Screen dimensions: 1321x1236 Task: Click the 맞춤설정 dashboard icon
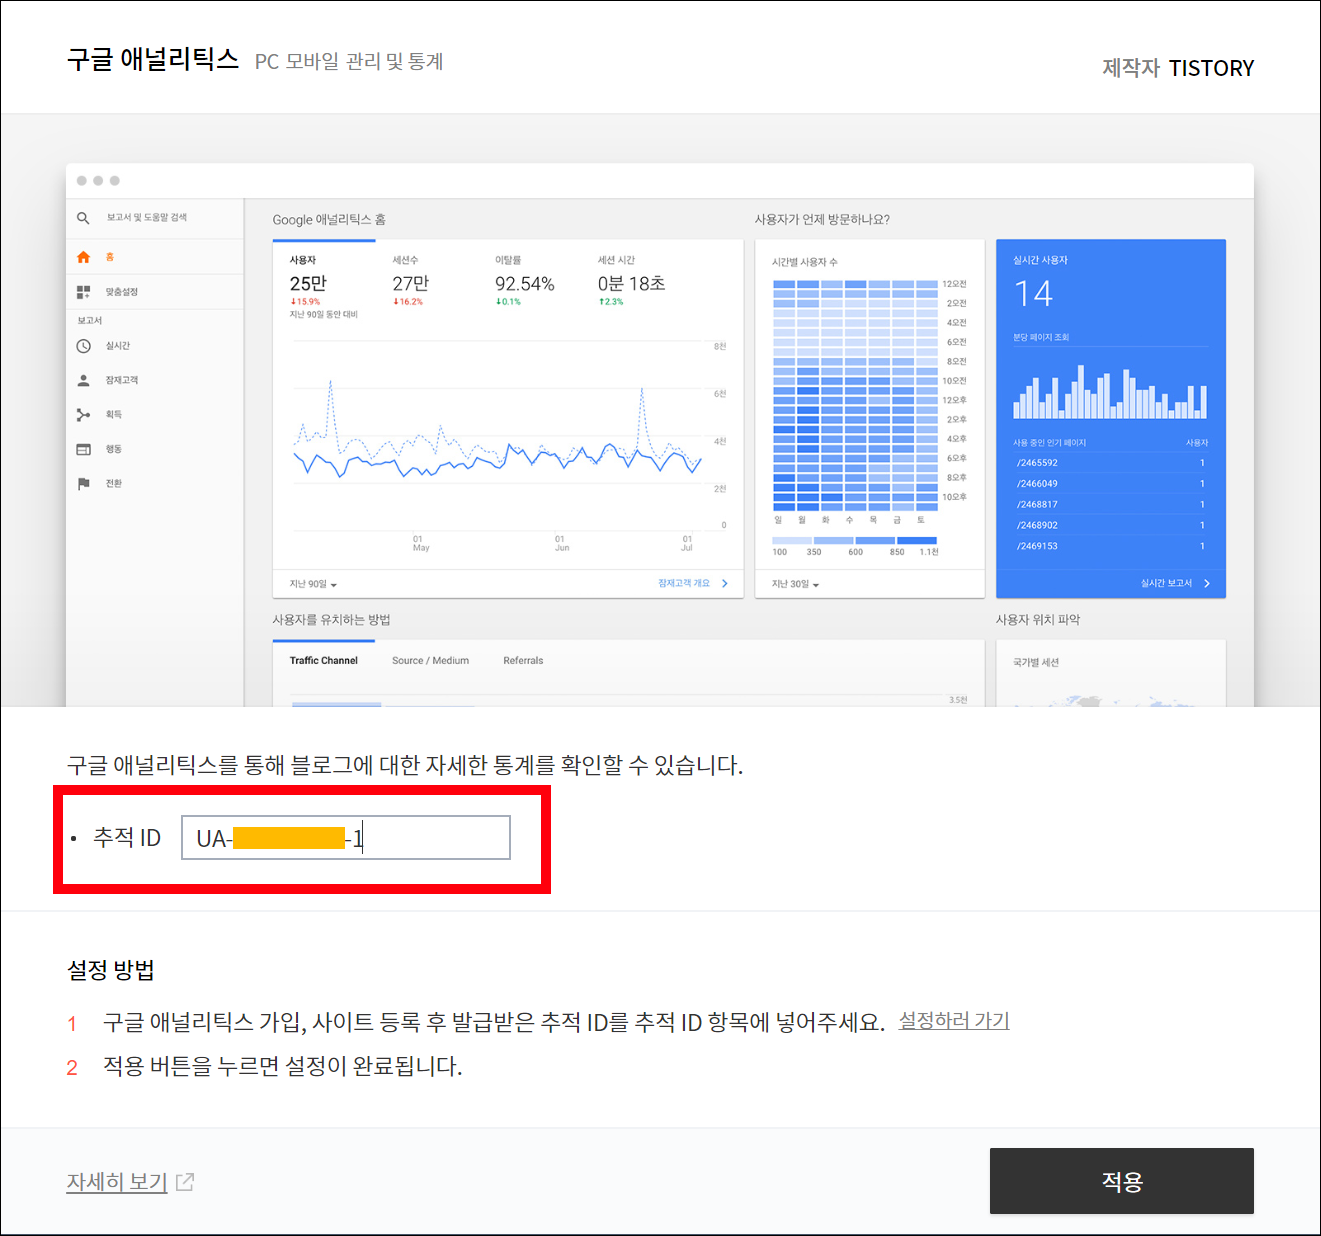pos(83,292)
